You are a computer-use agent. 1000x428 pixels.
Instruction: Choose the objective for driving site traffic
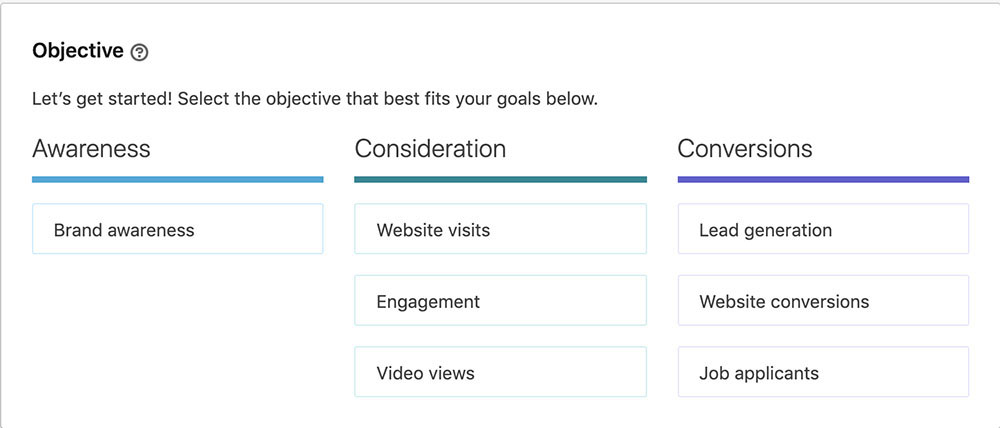(500, 229)
